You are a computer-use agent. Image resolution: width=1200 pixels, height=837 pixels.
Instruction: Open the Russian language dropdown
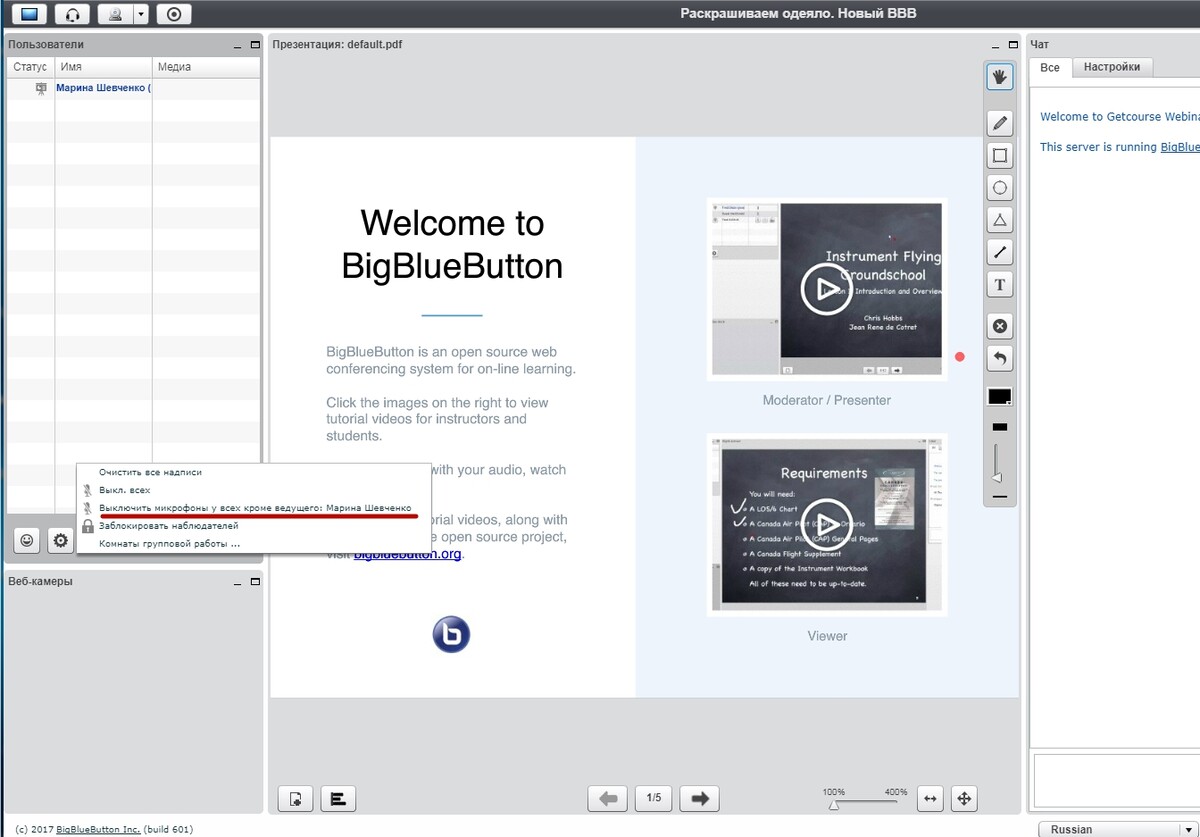click(x=1118, y=829)
